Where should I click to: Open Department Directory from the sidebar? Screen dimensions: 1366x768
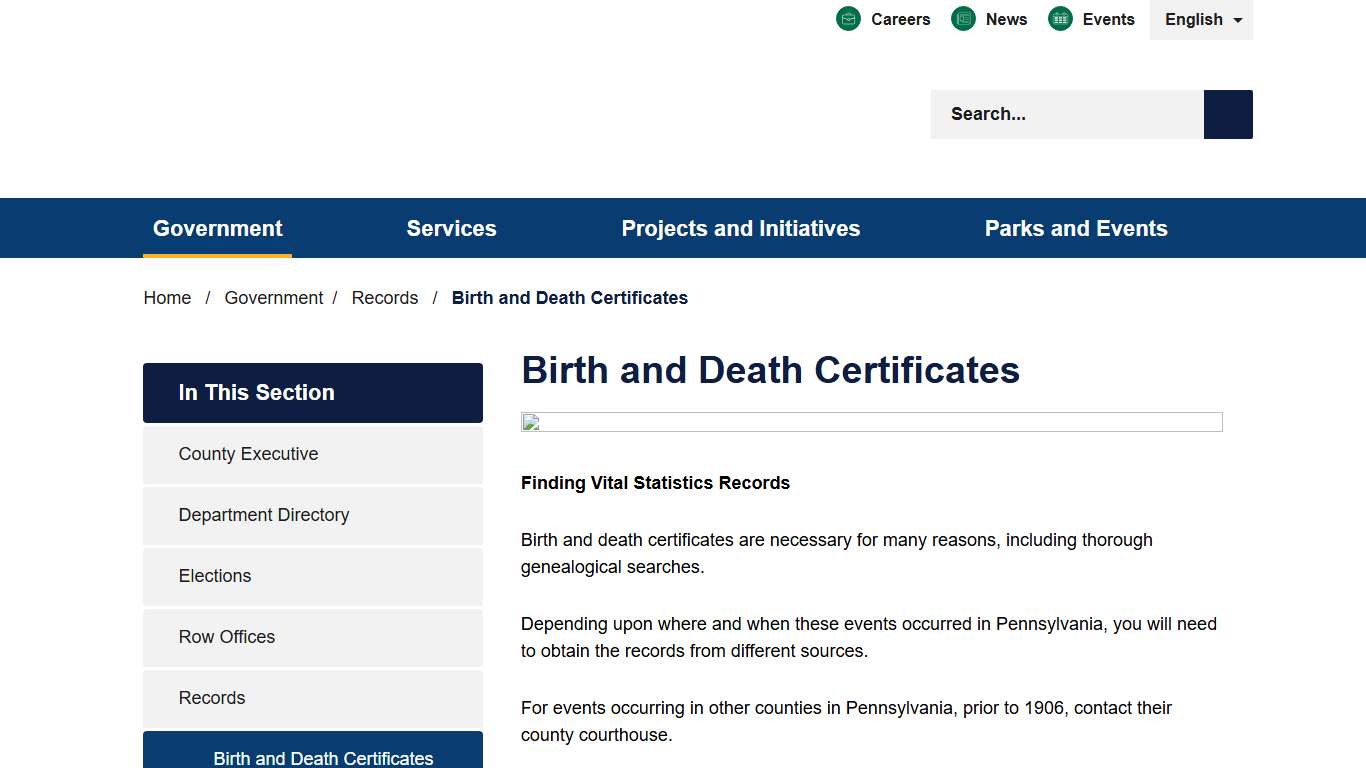(x=263, y=515)
